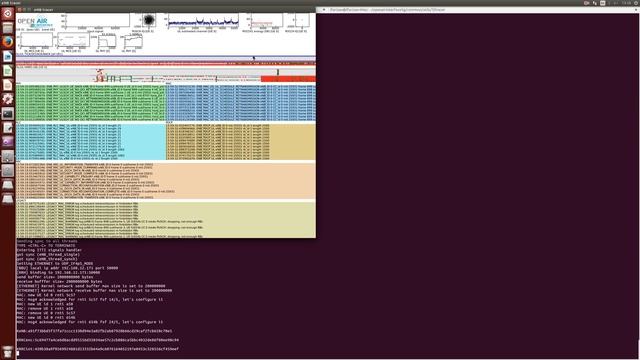Click the first plot in second row of tracer
The height and width of the screenshot is (360, 640).
point(37,41)
